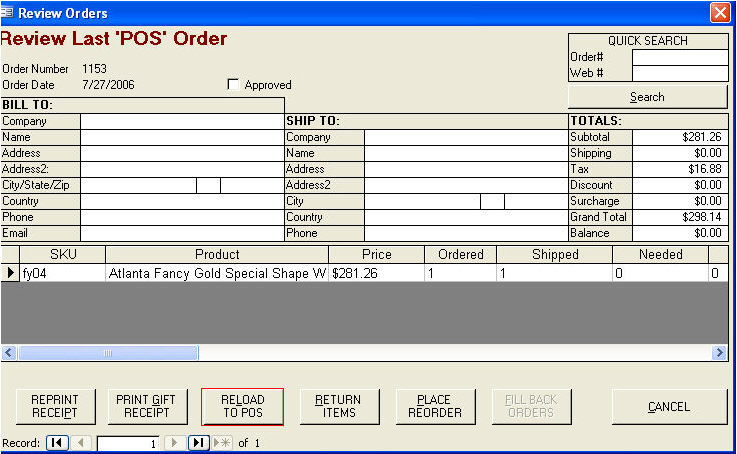
Task: Click the Ship To Address2 field
Action: [466, 185]
